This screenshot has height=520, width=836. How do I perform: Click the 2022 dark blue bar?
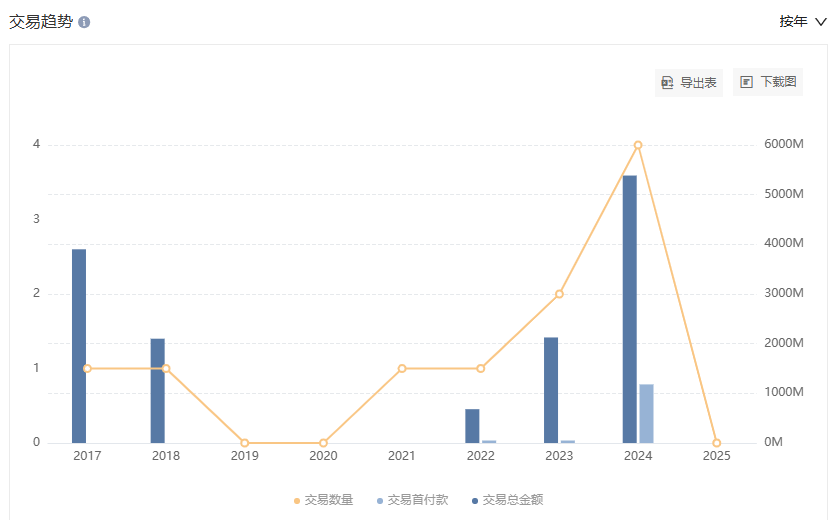pyautogui.click(x=472, y=426)
